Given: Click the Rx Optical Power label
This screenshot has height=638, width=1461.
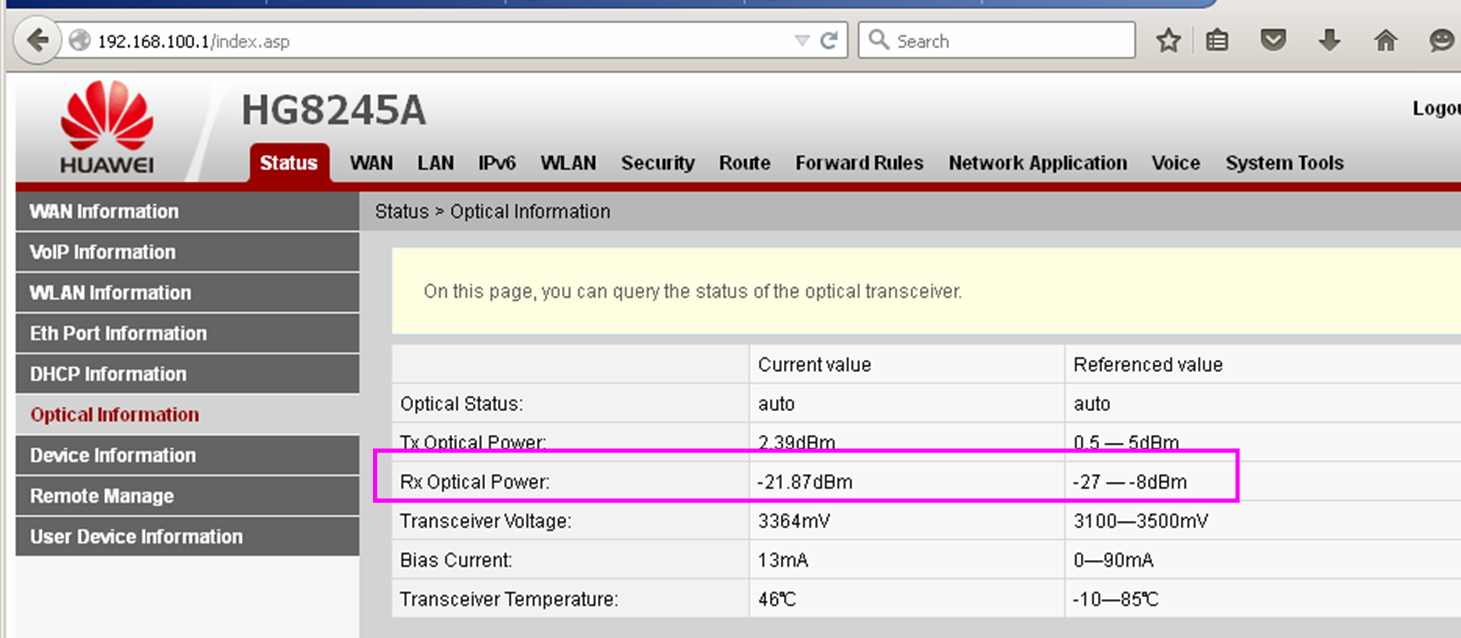Looking at the screenshot, I should point(475,482).
